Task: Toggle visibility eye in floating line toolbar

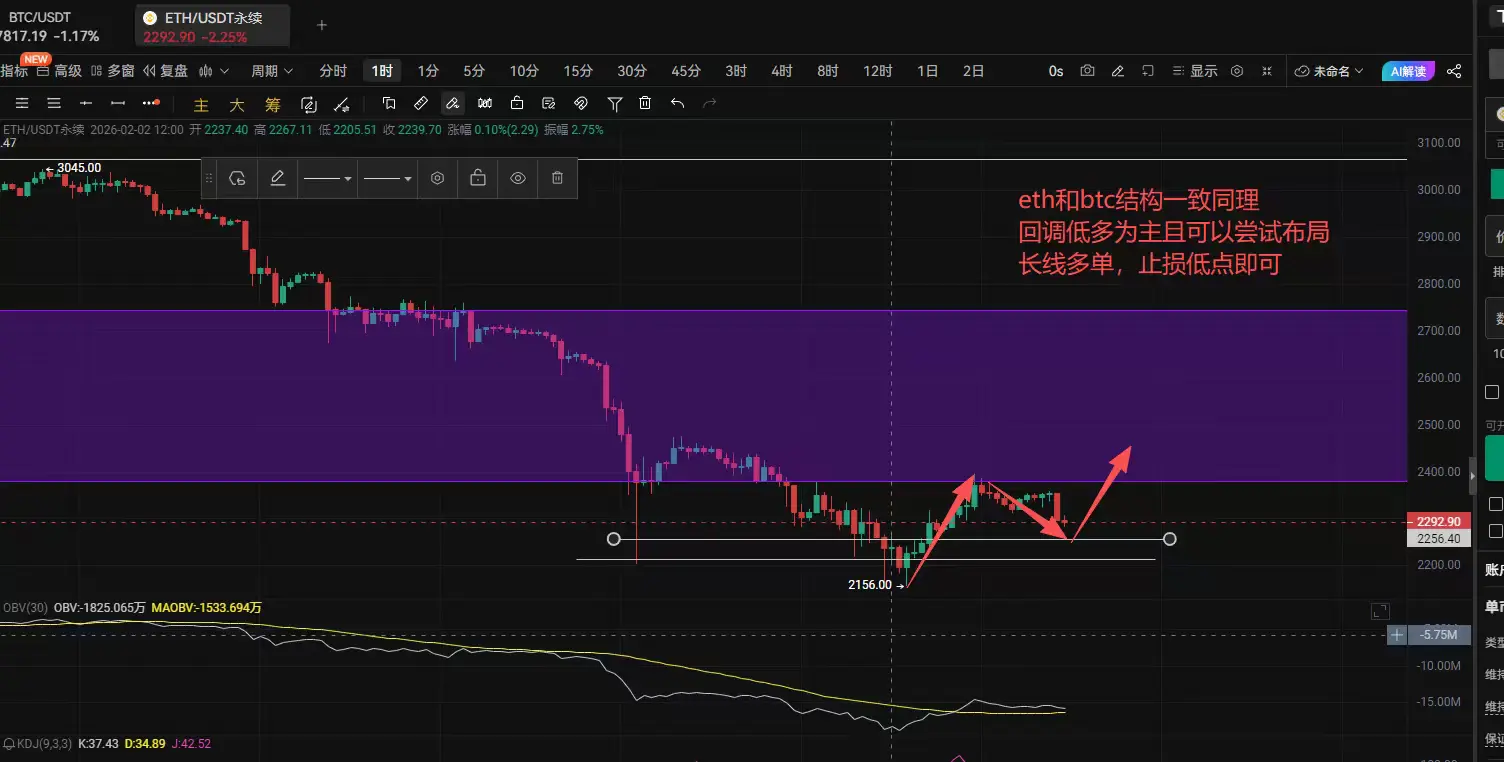Action: click(x=518, y=178)
